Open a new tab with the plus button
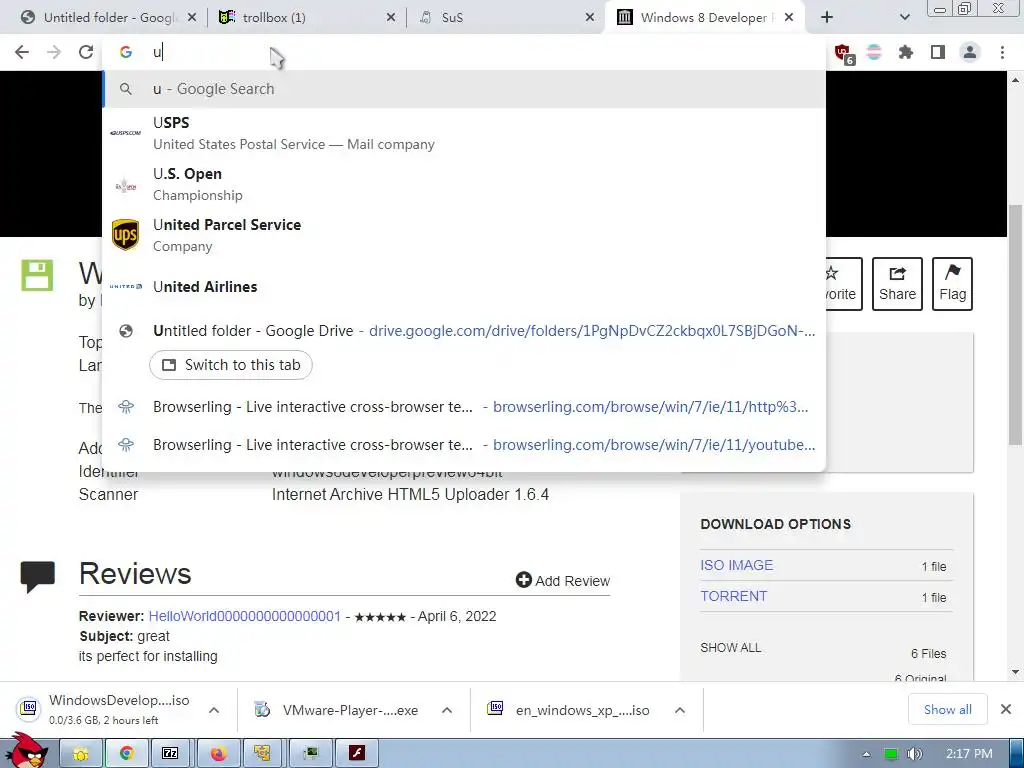Image resolution: width=1024 pixels, height=768 pixels. (x=827, y=18)
